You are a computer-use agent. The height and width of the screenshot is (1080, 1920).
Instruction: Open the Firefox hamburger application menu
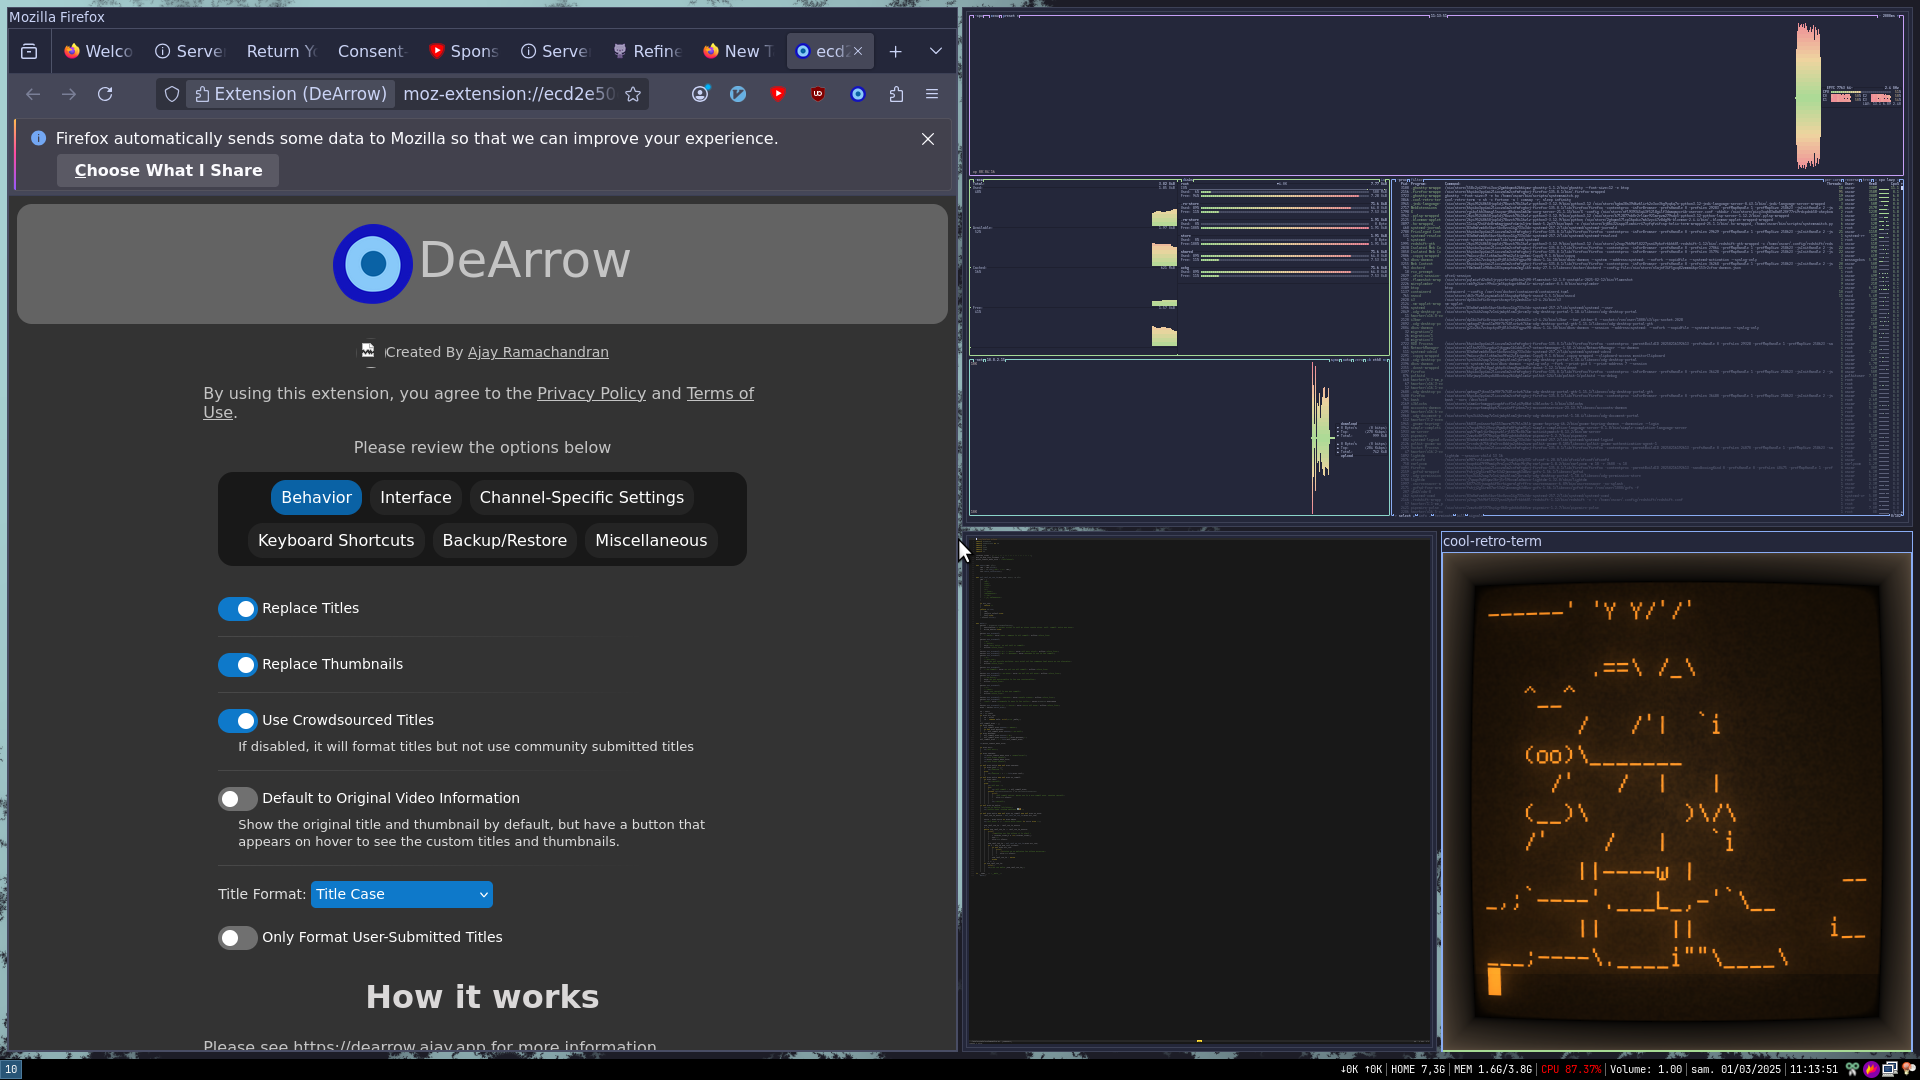[932, 94]
